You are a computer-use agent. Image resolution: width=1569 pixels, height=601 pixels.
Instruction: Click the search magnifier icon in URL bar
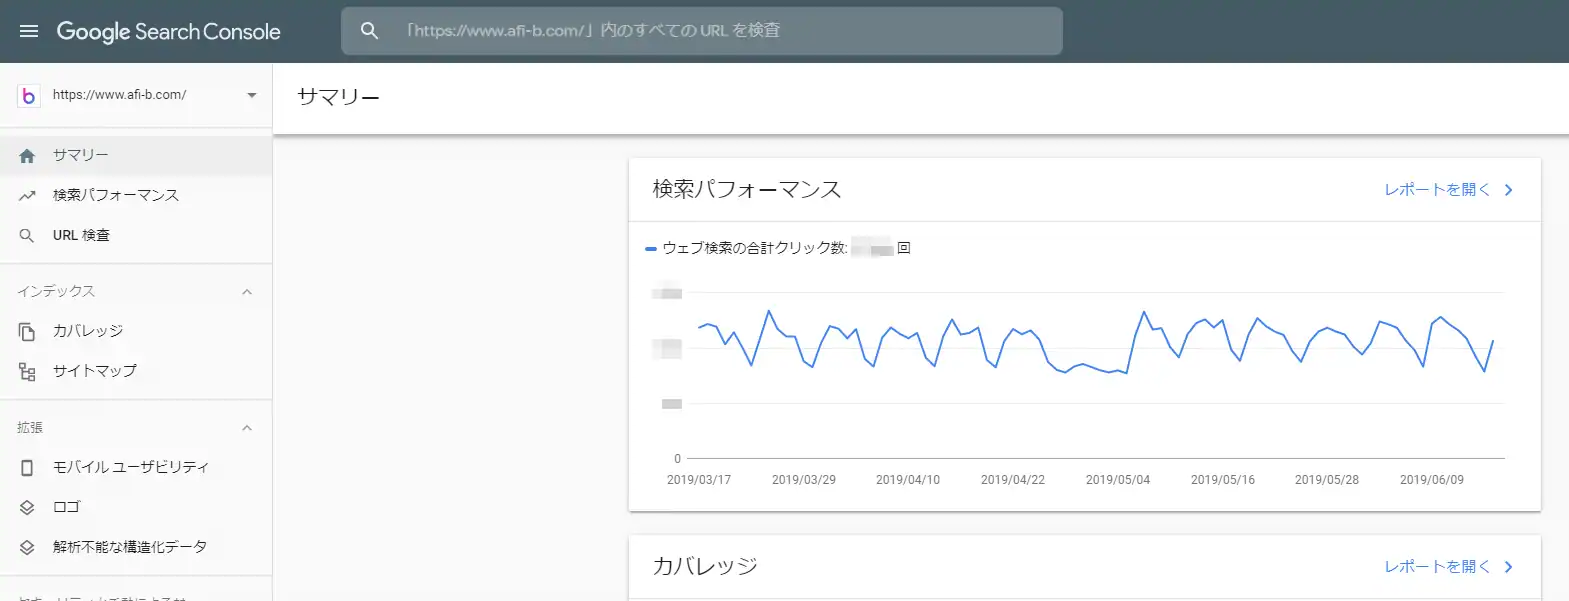[369, 31]
